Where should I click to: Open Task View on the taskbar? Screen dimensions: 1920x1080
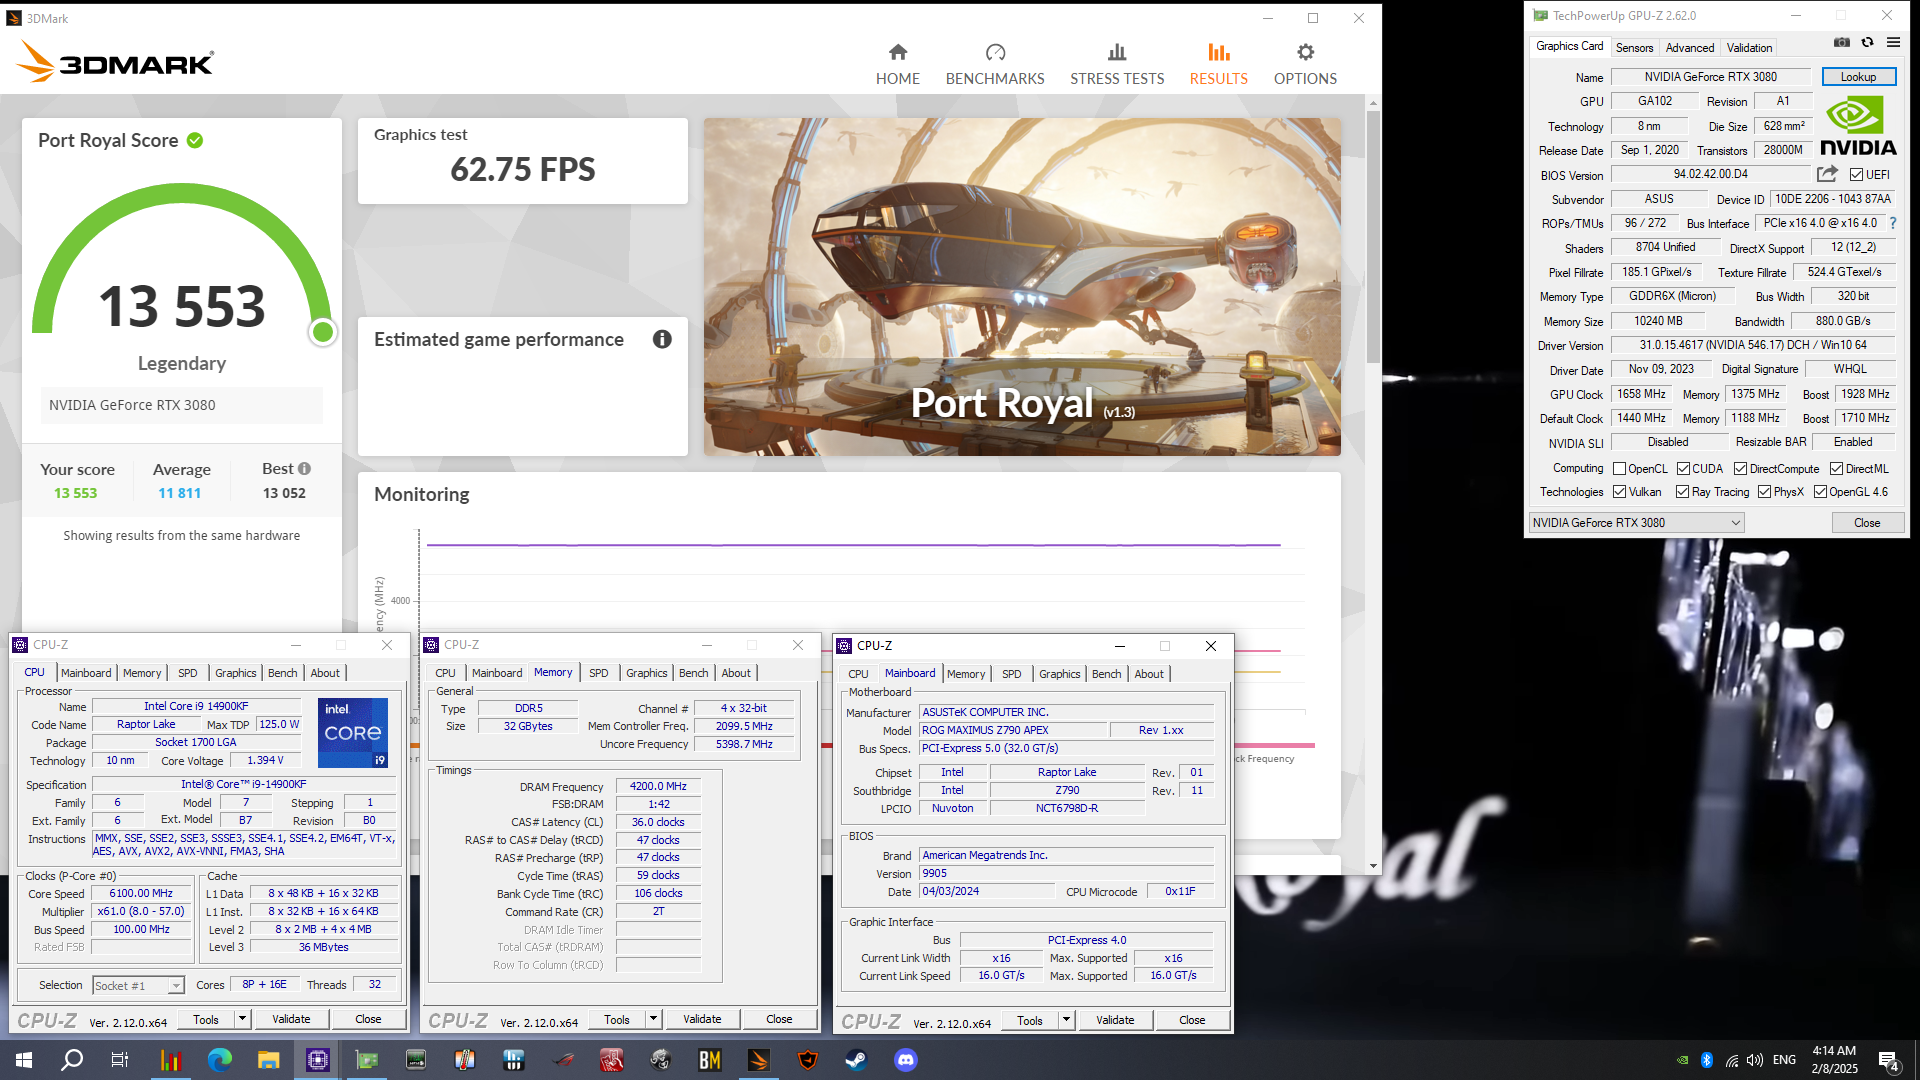(x=120, y=1060)
